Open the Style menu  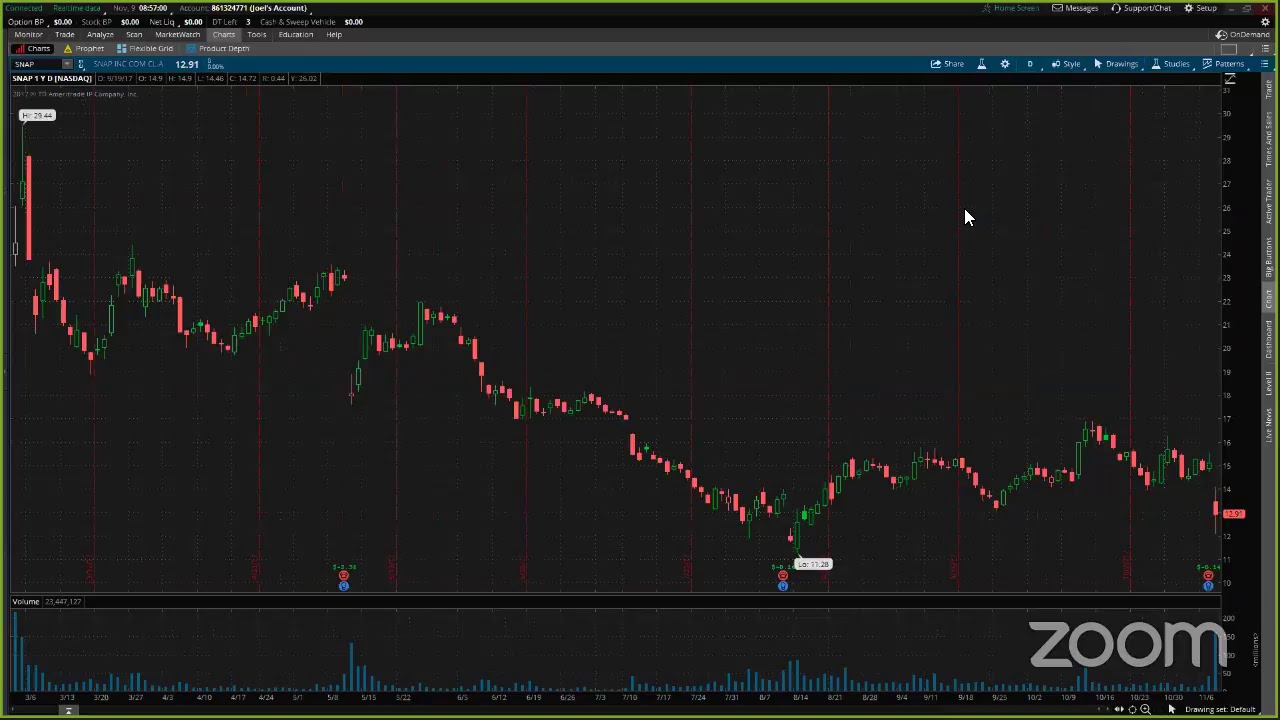click(1065, 64)
